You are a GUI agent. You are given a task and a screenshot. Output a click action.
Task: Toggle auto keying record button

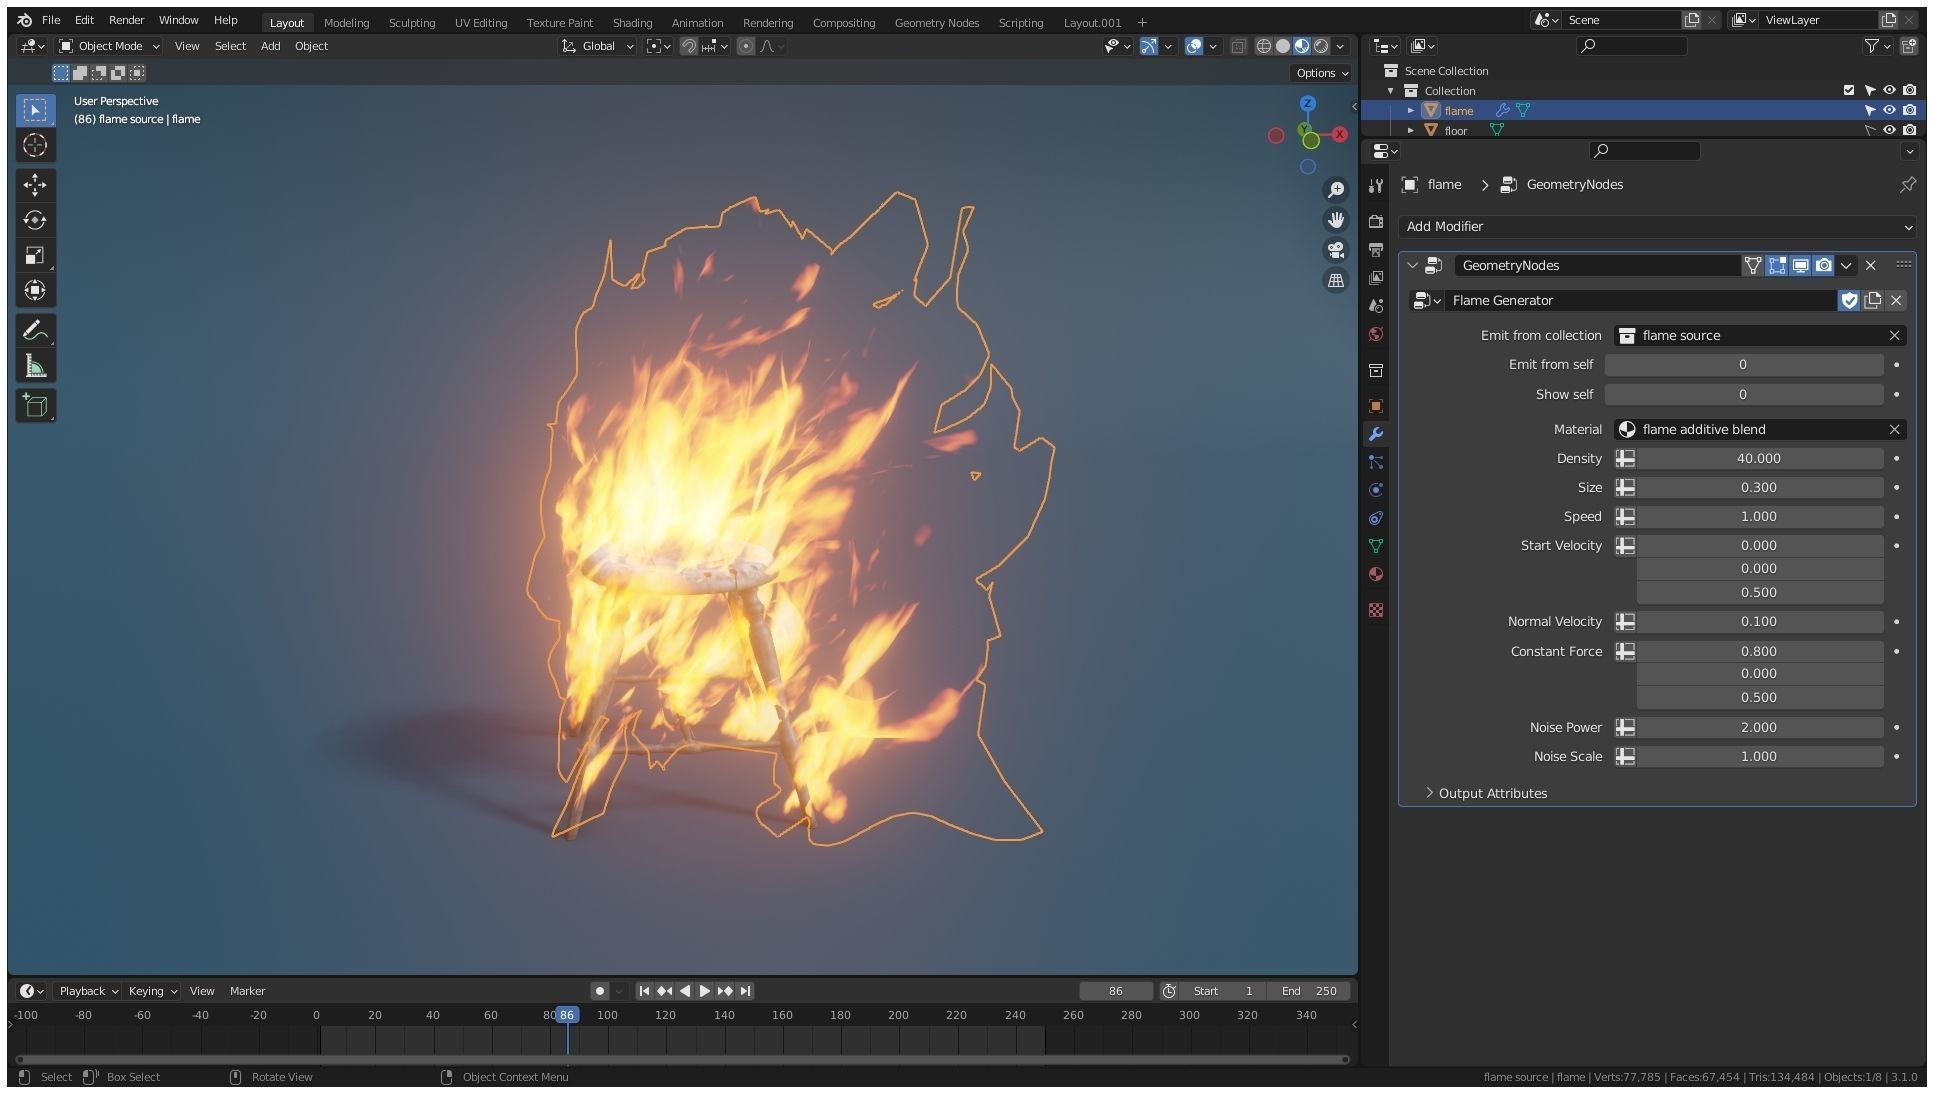(600, 991)
